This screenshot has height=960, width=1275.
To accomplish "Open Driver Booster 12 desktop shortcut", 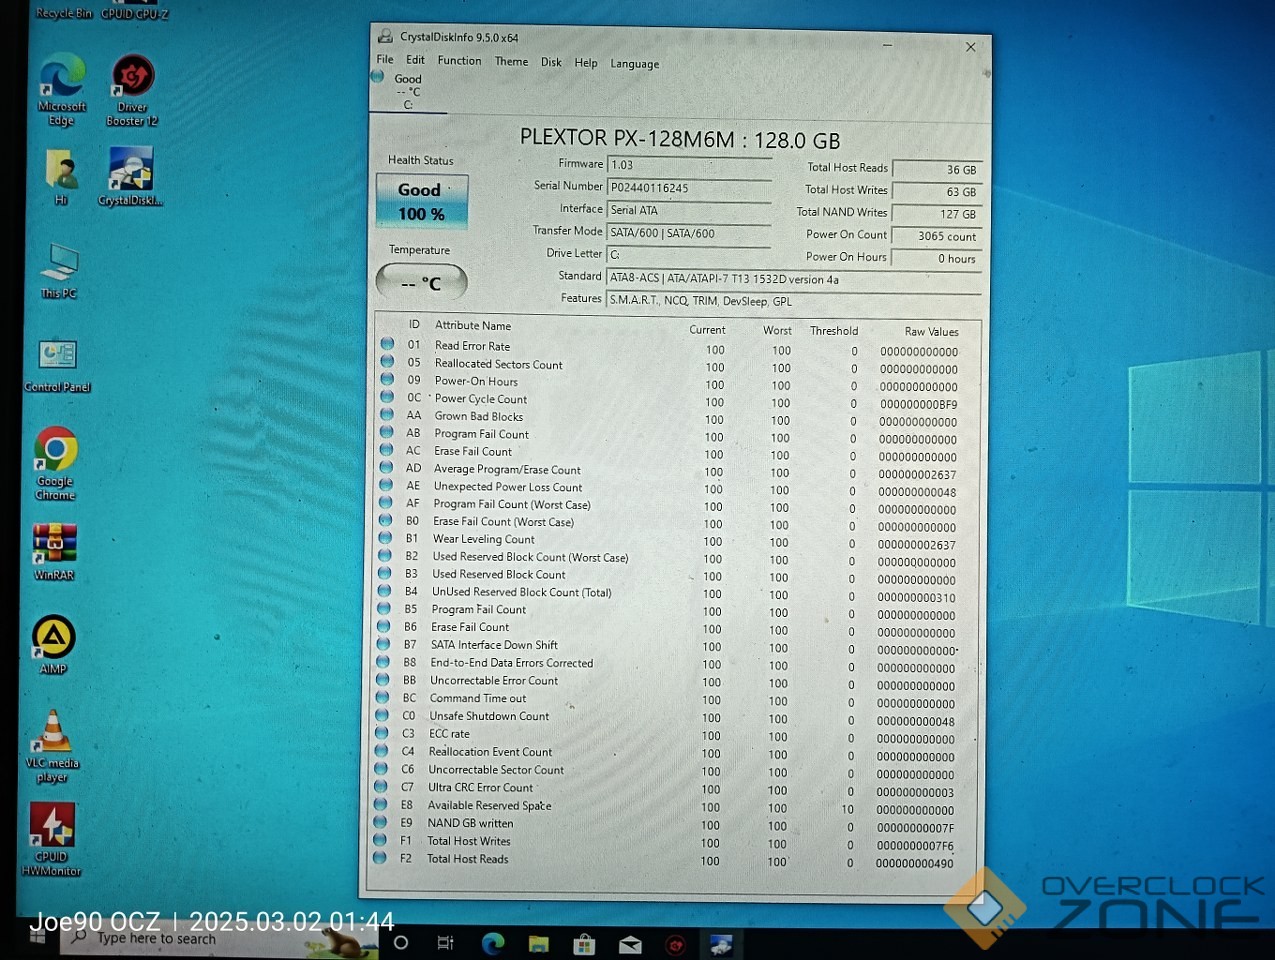I will (132, 90).
